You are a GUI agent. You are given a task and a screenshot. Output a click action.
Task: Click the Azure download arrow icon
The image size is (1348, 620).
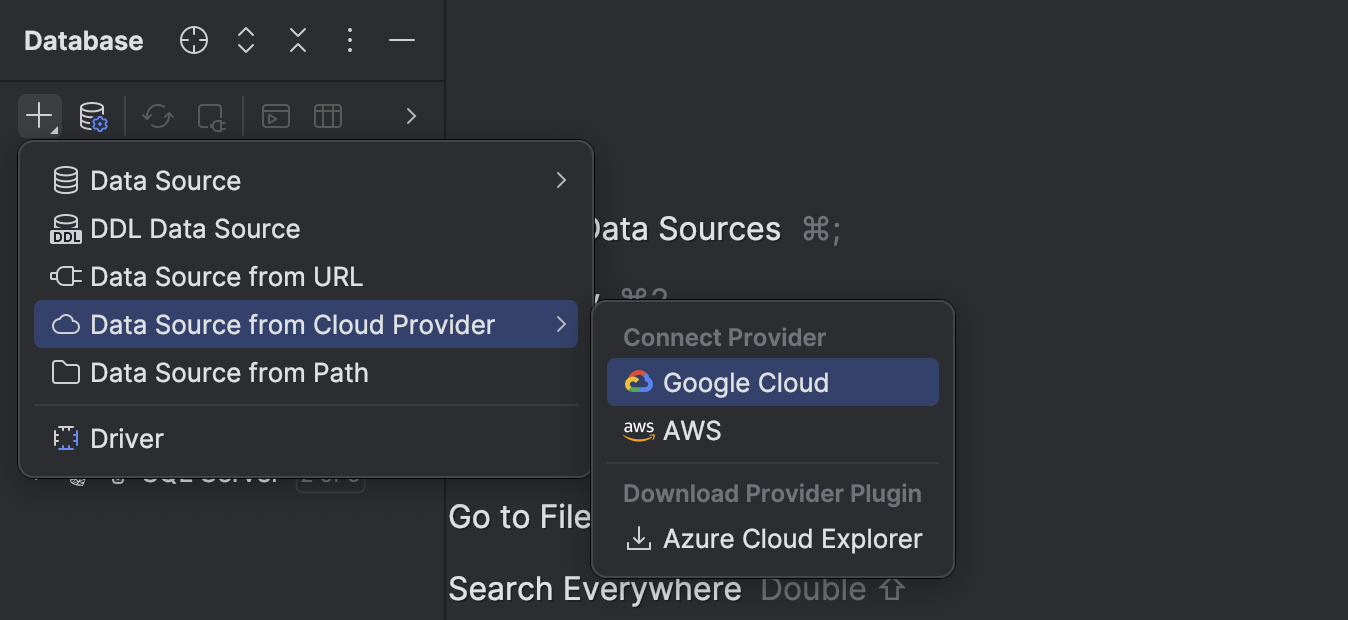pyautogui.click(x=638, y=539)
